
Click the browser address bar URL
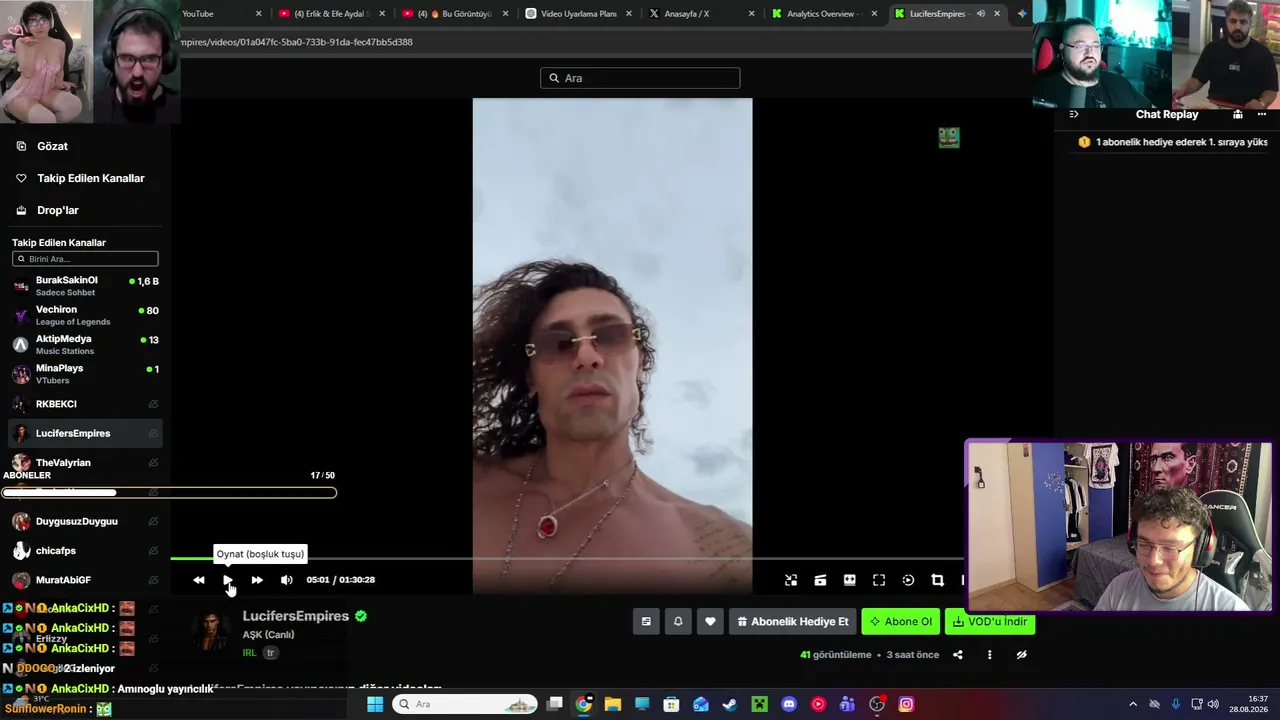(x=298, y=42)
